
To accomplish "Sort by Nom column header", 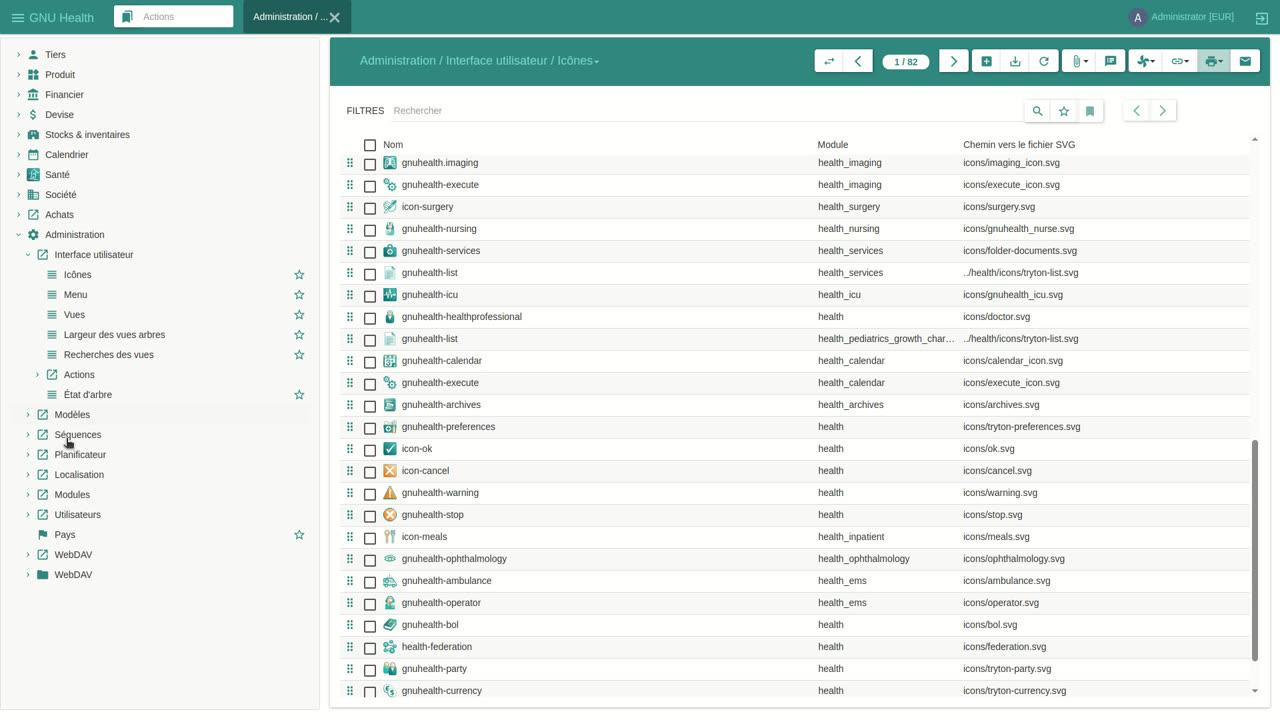I will [x=393, y=145].
